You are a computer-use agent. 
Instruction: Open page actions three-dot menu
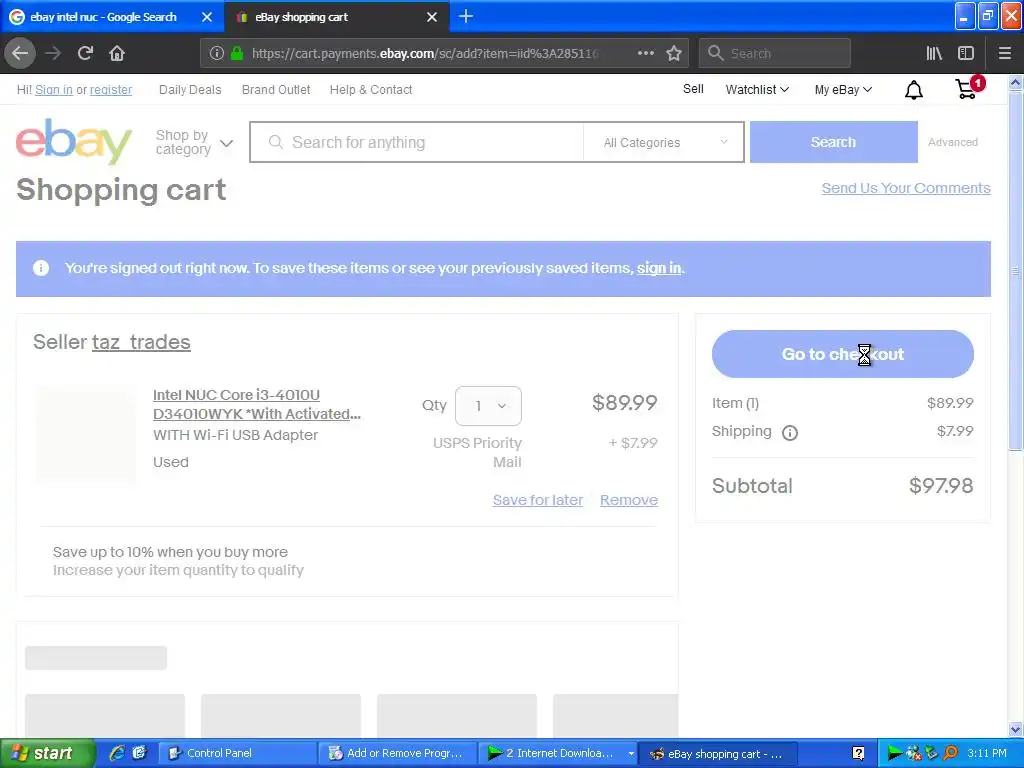645,53
